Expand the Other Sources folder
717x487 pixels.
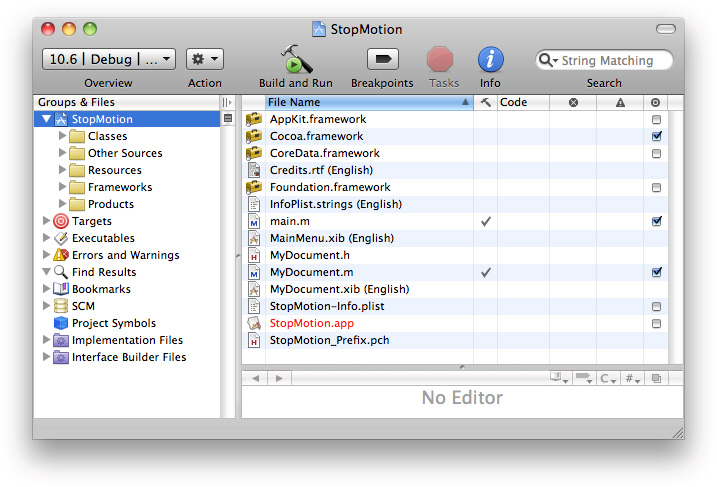pos(63,153)
